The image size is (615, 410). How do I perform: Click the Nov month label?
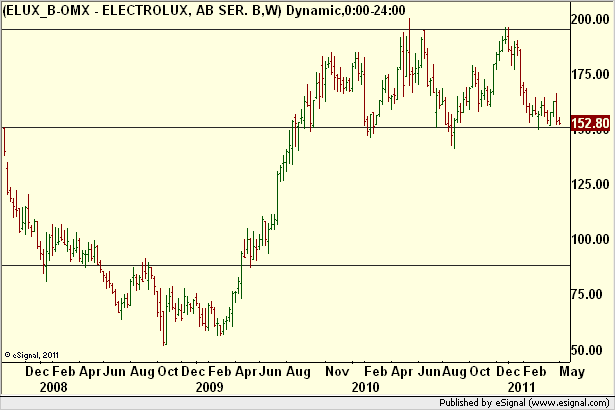pyautogui.click(x=337, y=371)
